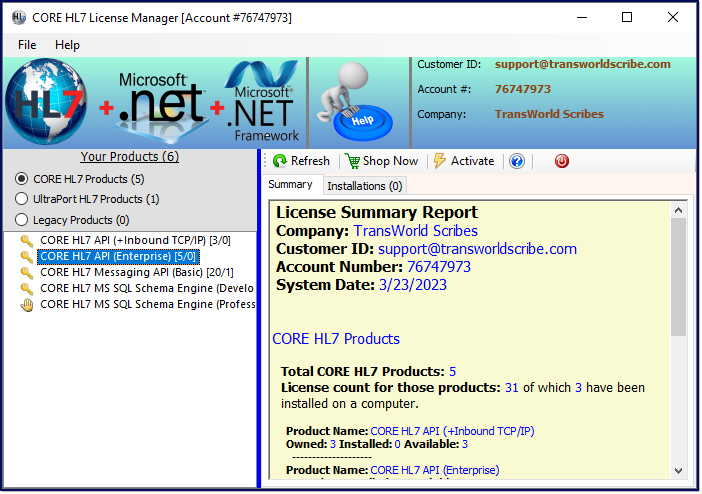702x494 pixels.
Task: Click the green Refresh arrow icon
Action: coord(280,161)
